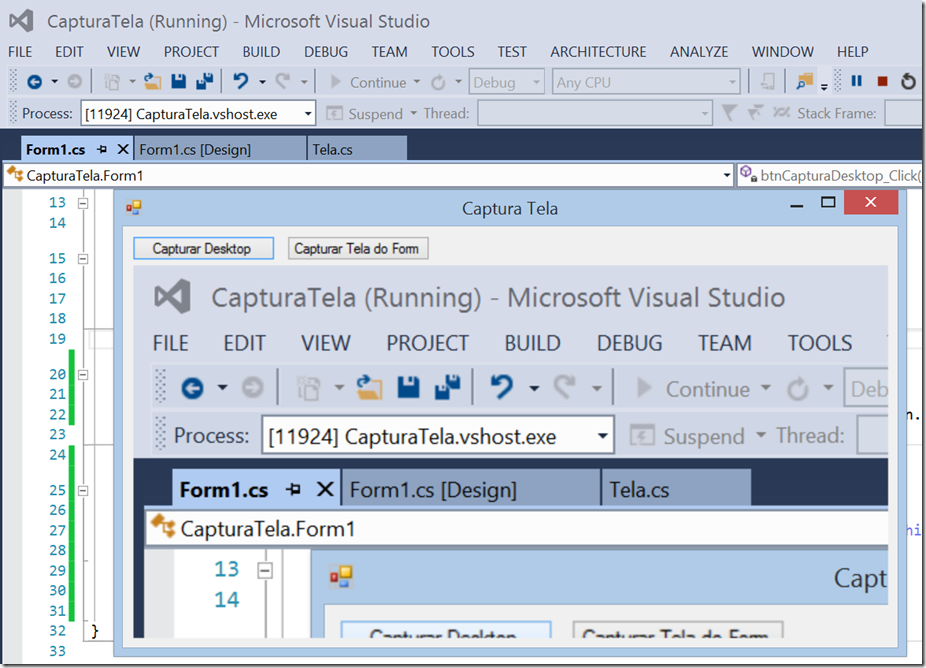The width and height of the screenshot is (926, 668).
Task: Collapse the code region at line 13
Action: (83, 203)
